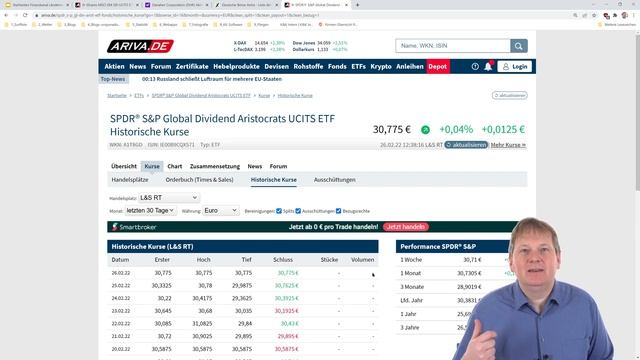The width and height of the screenshot is (640, 360).
Task: Open the red Depot menu item
Action: 438,66
